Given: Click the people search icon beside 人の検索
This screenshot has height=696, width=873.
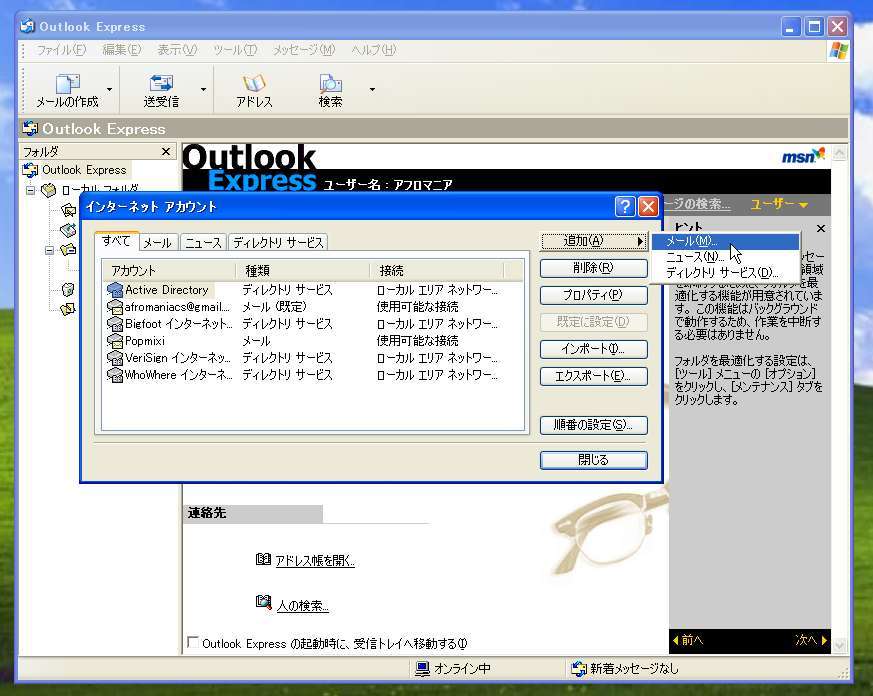Looking at the screenshot, I should coord(263,602).
